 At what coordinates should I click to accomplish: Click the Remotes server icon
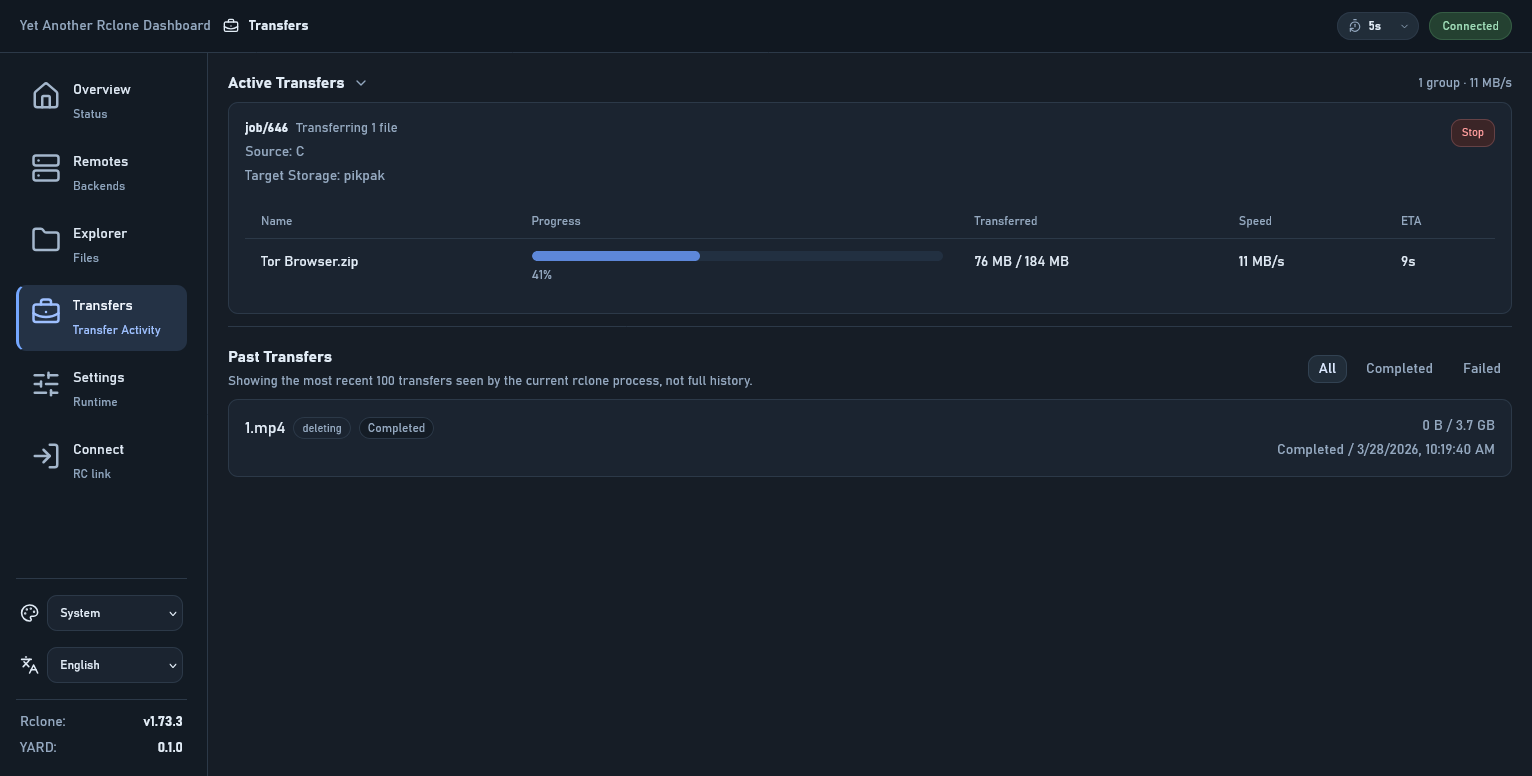pos(46,168)
